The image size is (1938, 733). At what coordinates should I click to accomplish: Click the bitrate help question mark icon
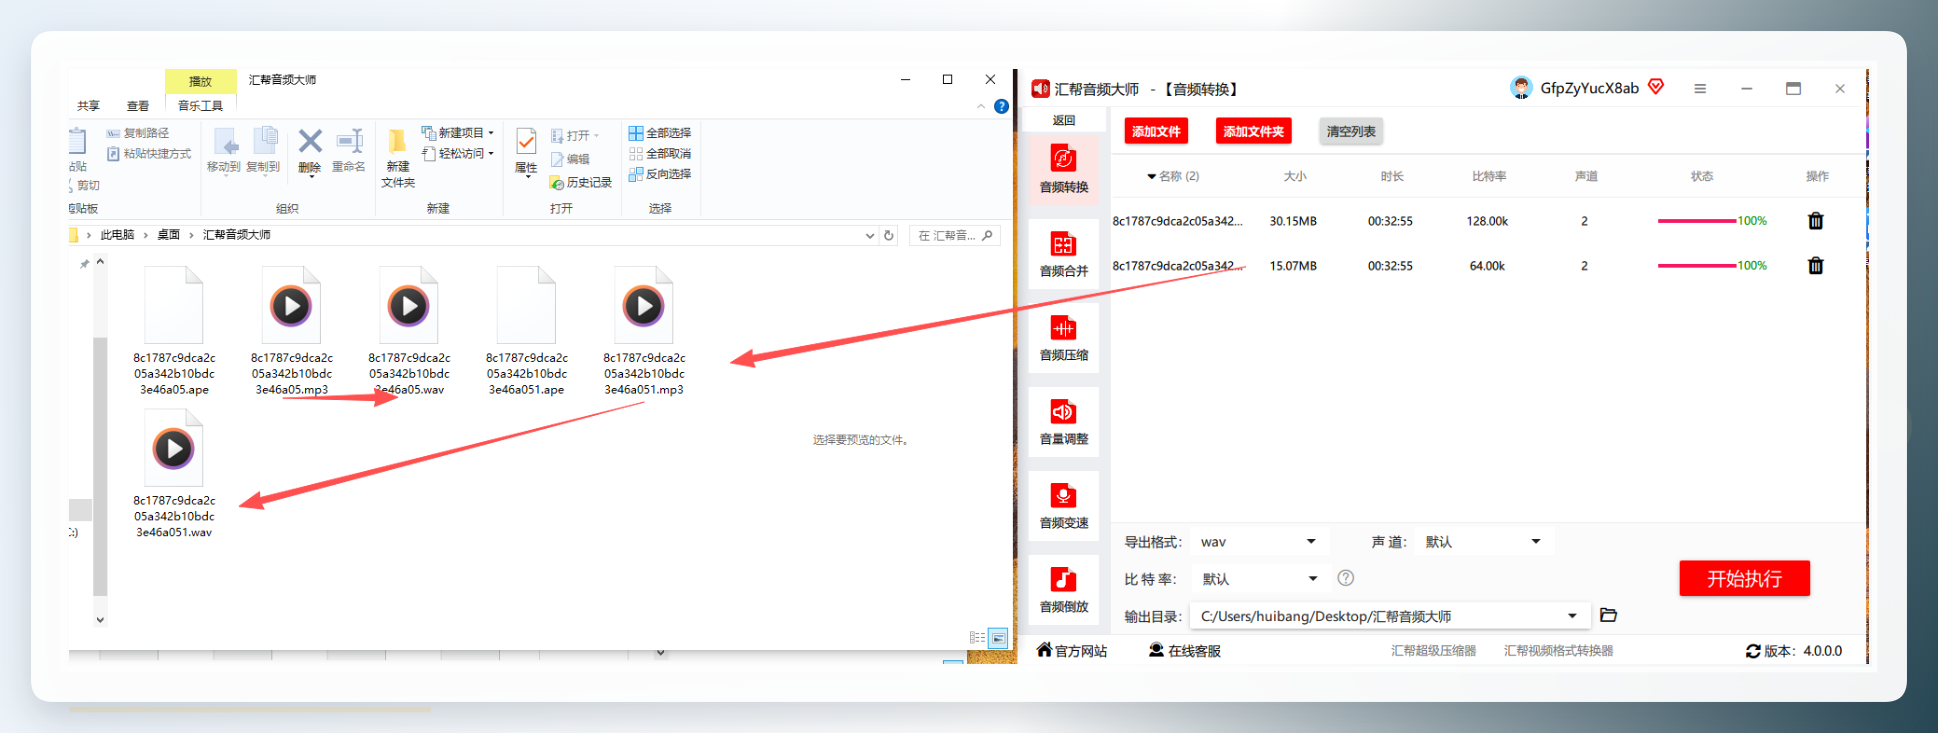pos(1346,578)
